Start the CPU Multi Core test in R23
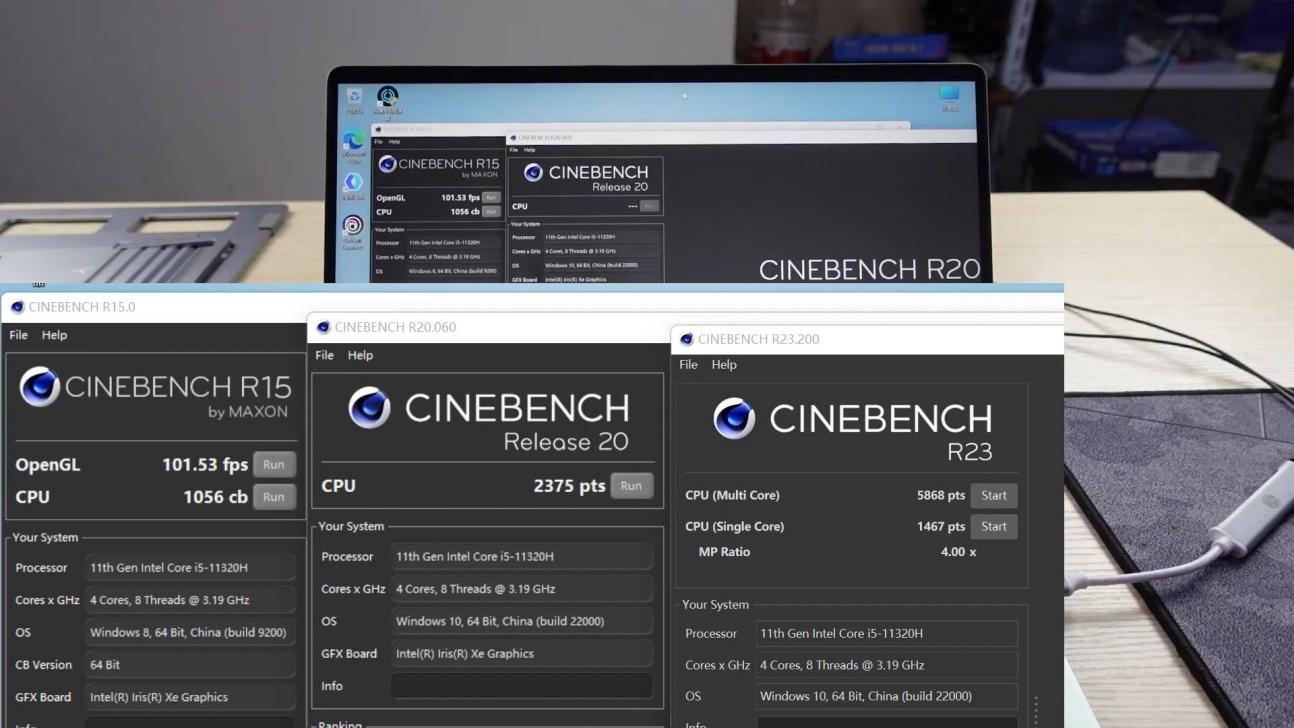The width and height of the screenshot is (1294, 728). [x=993, y=496]
